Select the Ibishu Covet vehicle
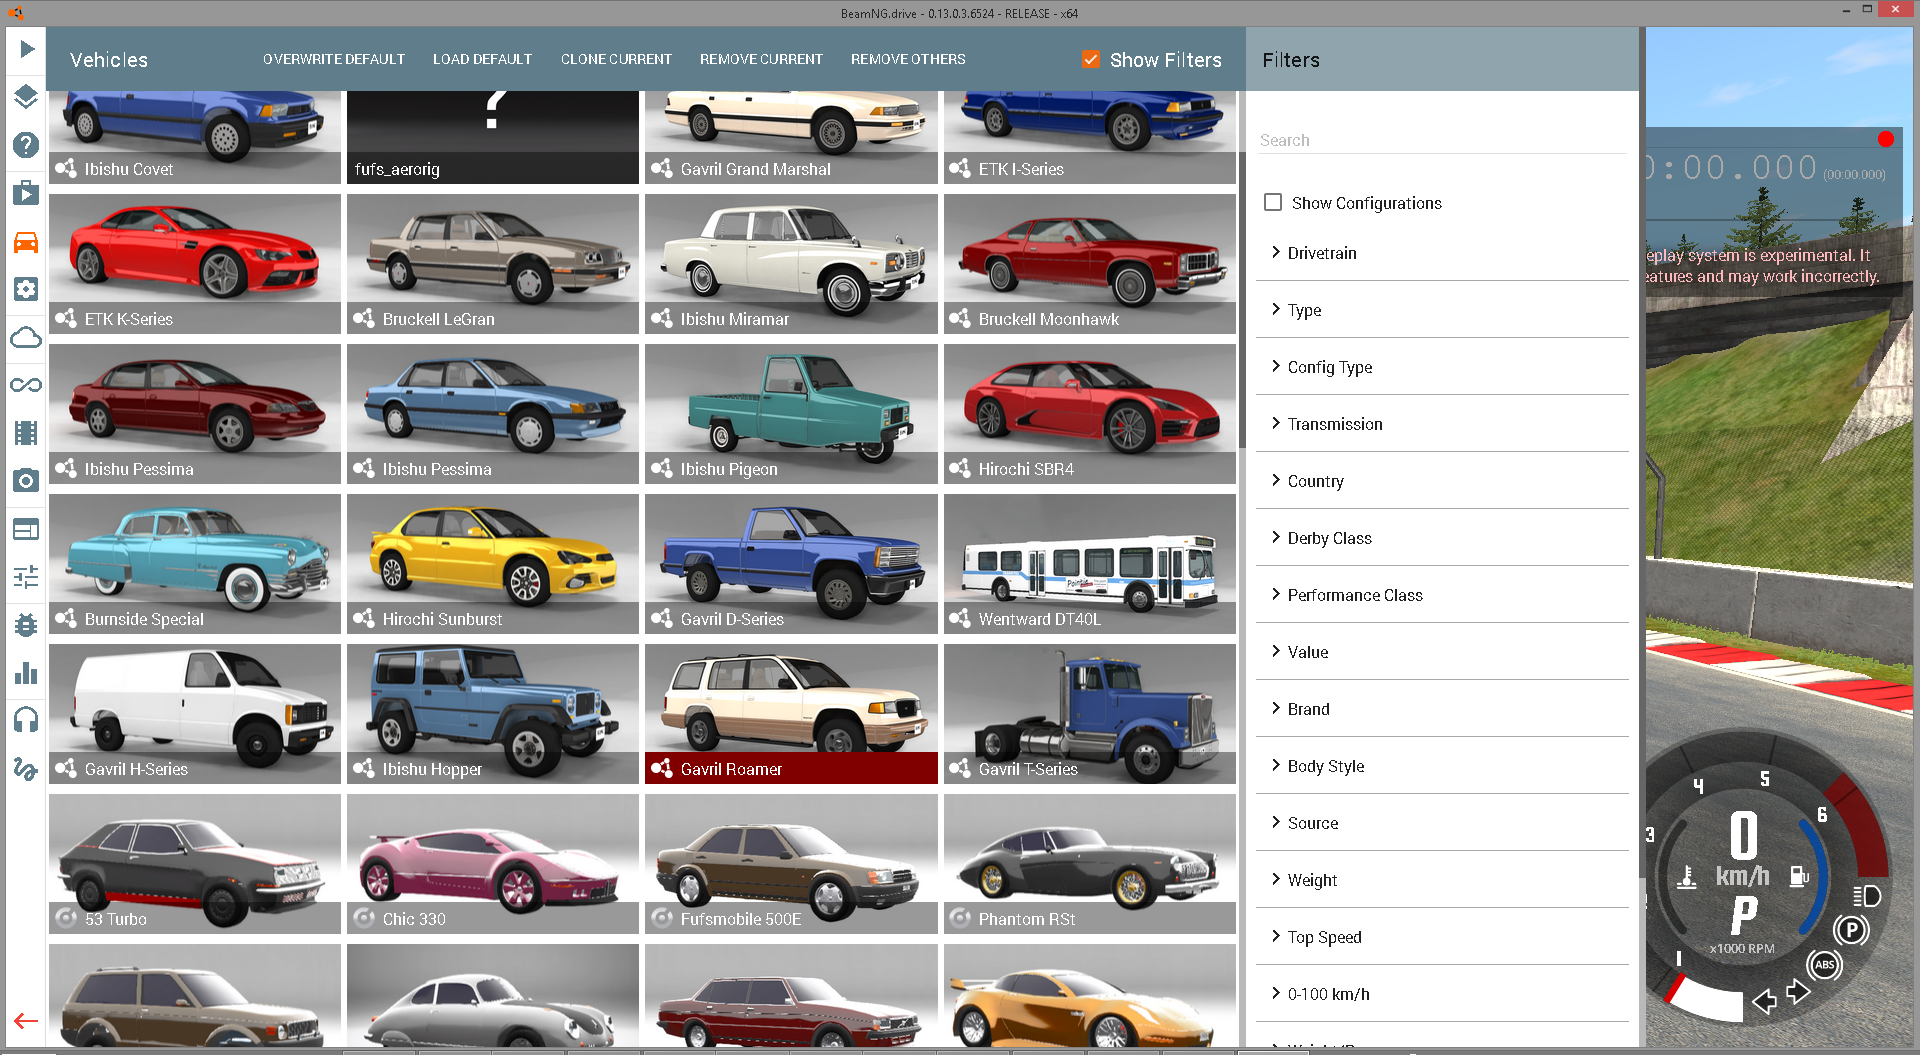This screenshot has height=1055, width=1920. click(195, 137)
